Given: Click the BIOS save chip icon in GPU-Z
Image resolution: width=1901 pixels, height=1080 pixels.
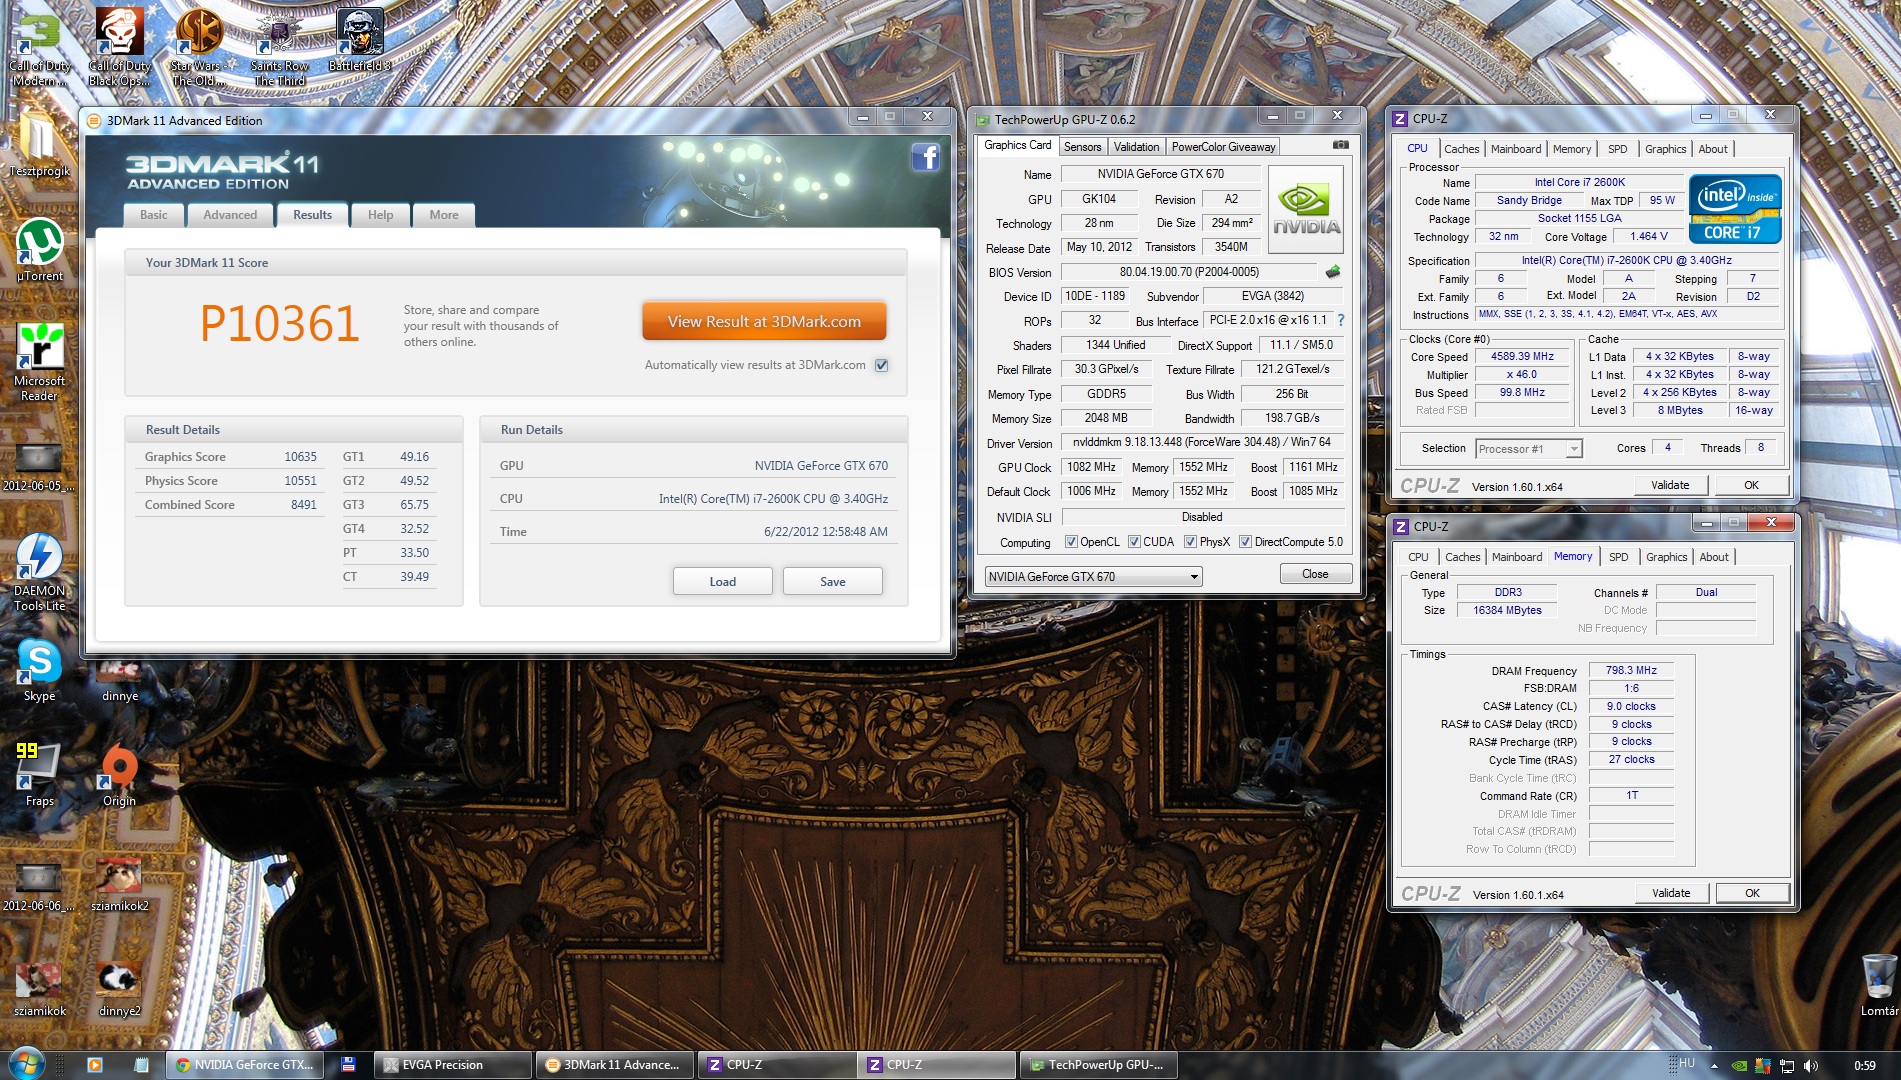Looking at the screenshot, I should coord(1332,272).
